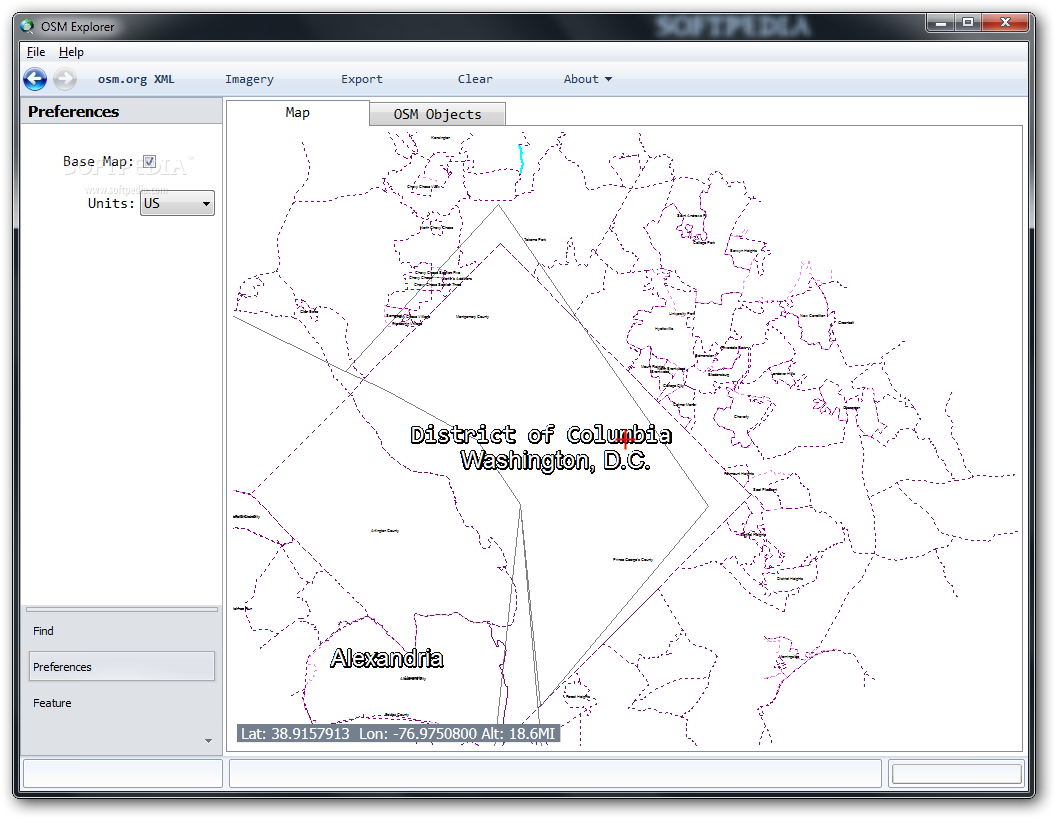Open the File menu
1056x819 pixels.
click(x=36, y=52)
